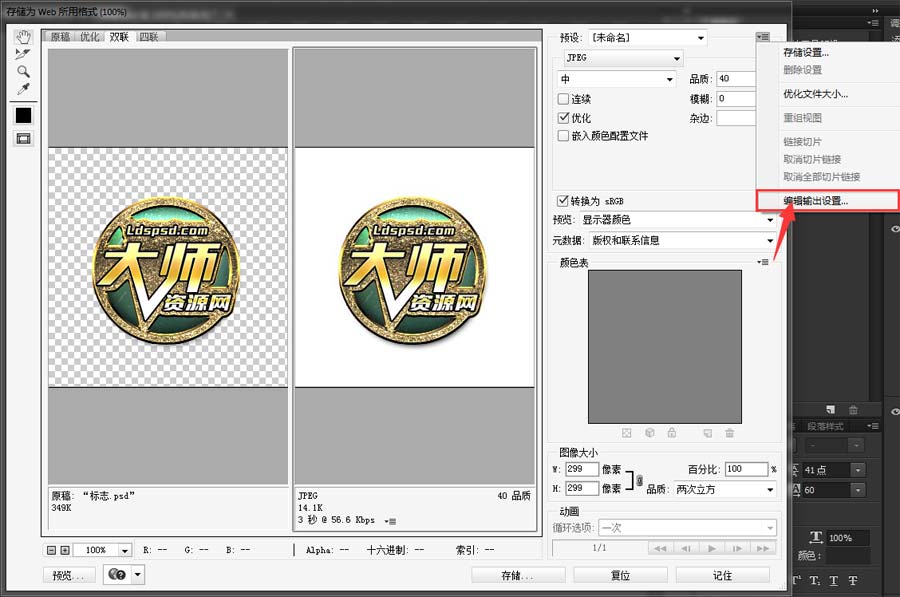This screenshot has width=900, height=597.
Task: Click the zoom in plus button
Action: [65, 550]
